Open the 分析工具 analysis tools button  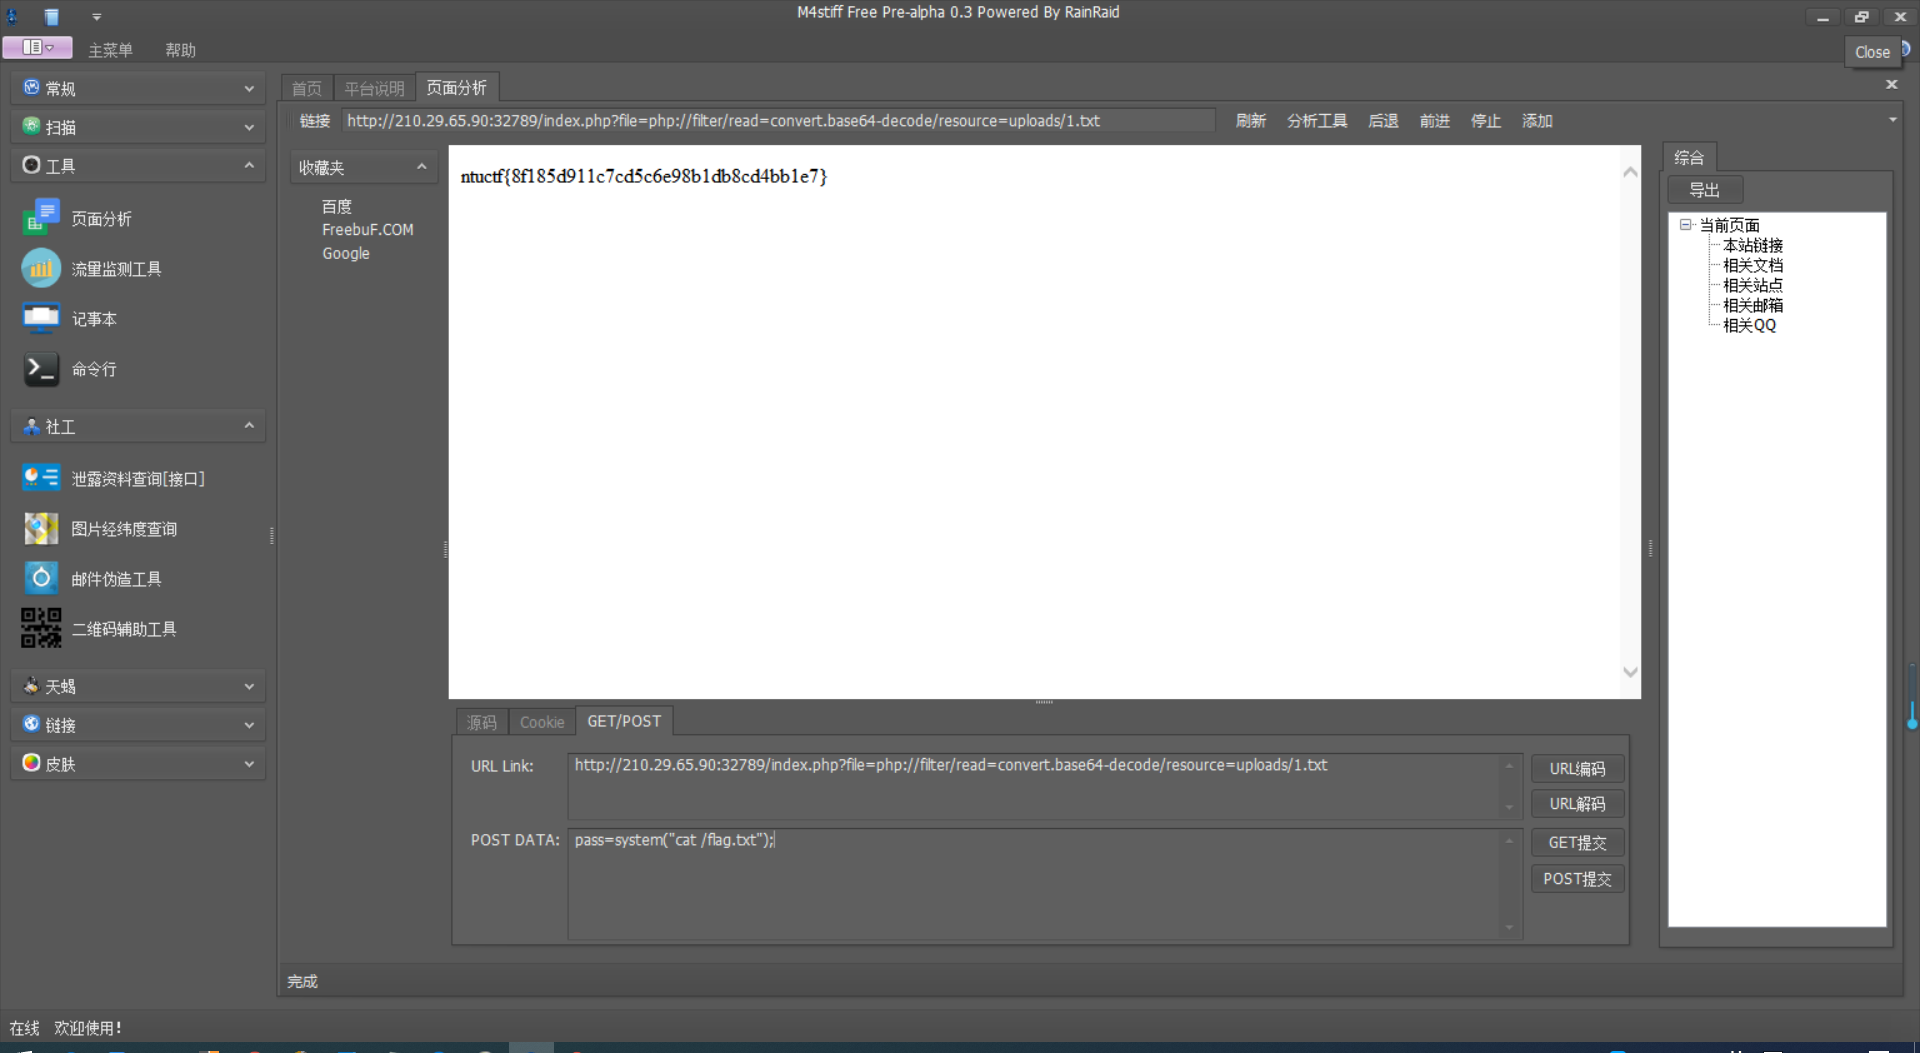tap(1317, 121)
